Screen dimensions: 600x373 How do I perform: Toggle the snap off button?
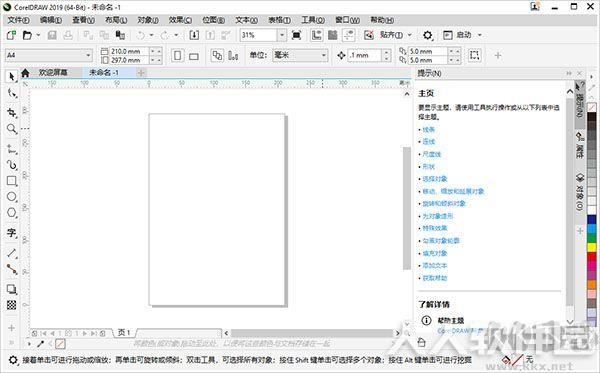(x=368, y=35)
